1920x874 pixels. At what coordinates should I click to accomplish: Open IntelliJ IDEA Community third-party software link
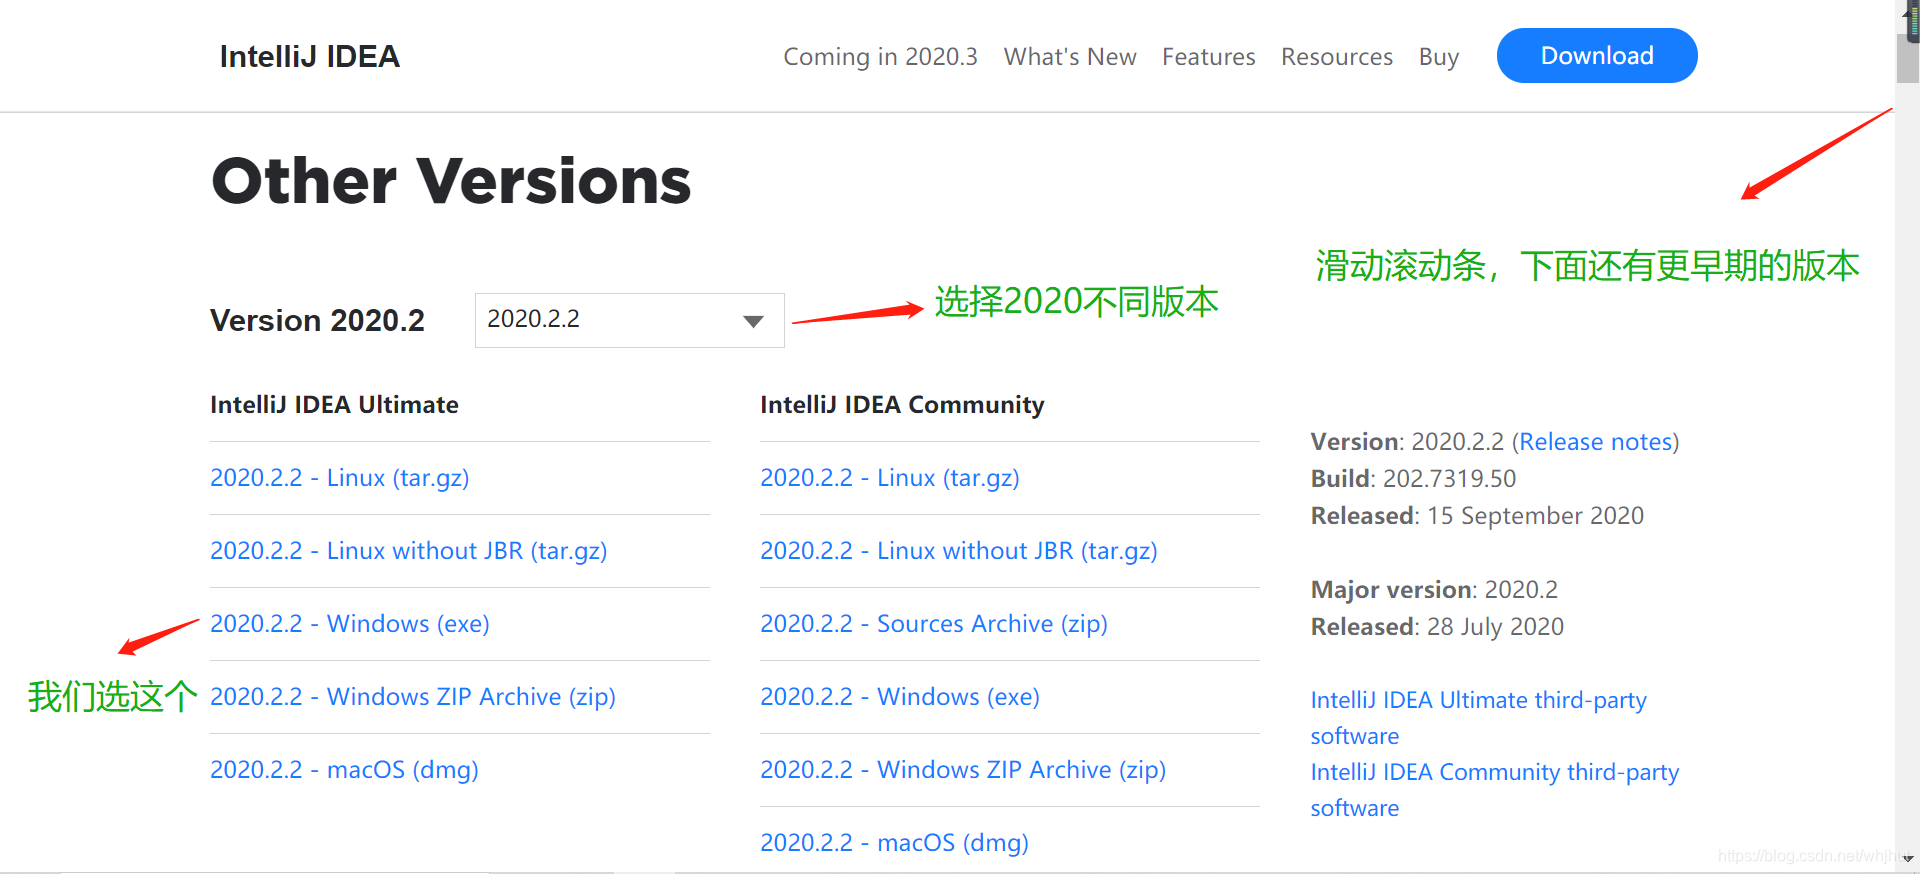click(1495, 790)
